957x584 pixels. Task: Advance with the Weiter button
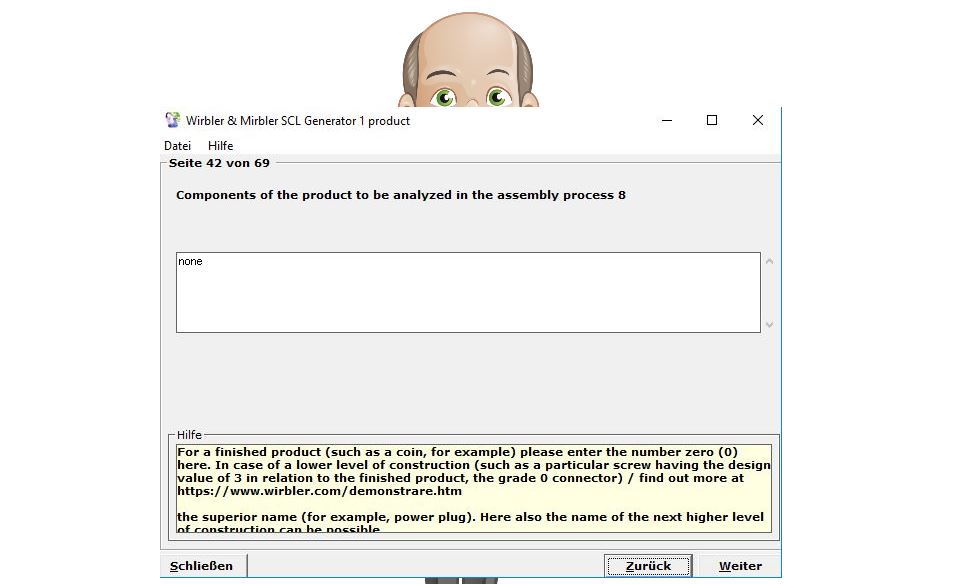739,566
